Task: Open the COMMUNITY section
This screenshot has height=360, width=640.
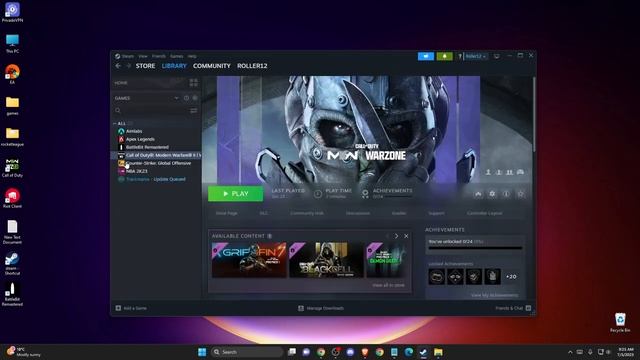Action: [212, 66]
